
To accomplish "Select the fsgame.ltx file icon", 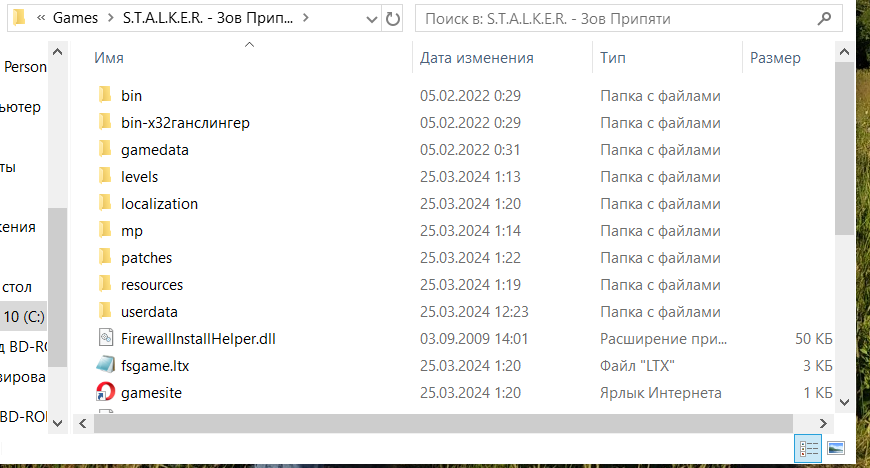I will (106, 366).
